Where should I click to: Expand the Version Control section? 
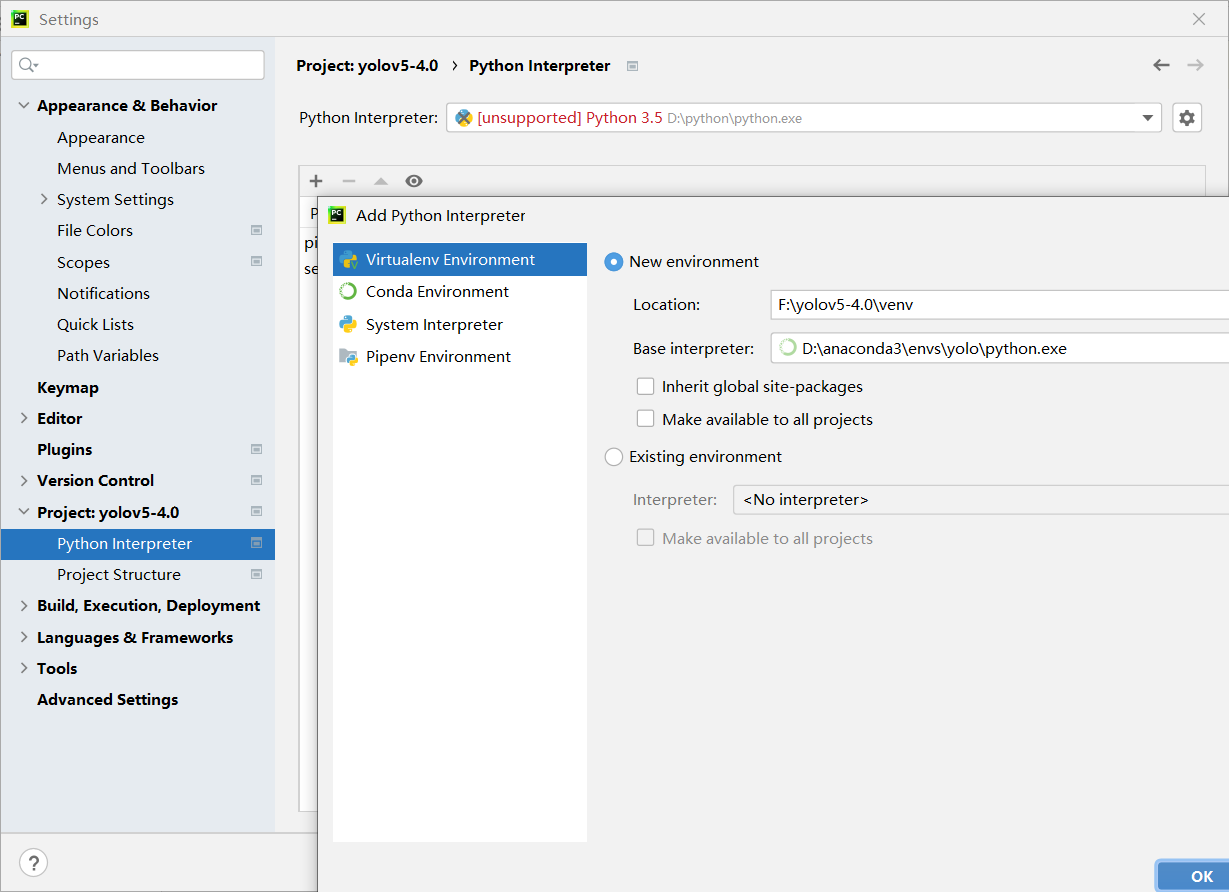(x=24, y=480)
